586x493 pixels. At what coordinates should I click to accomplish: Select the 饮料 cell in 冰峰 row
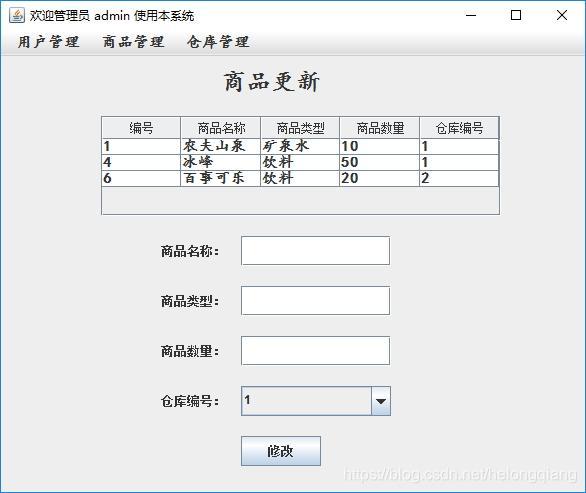point(300,162)
